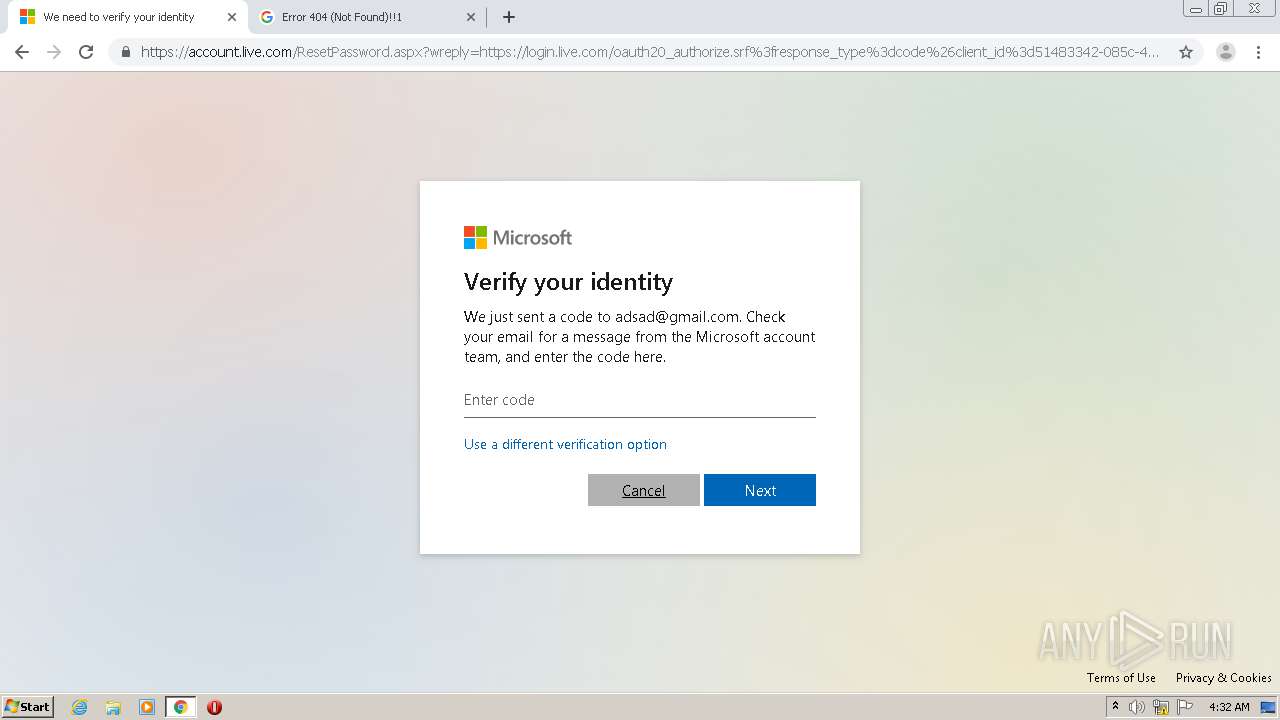Click the Show desktop icon beside the clock
Viewport: 1280px width, 720px height.
click(1268, 707)
